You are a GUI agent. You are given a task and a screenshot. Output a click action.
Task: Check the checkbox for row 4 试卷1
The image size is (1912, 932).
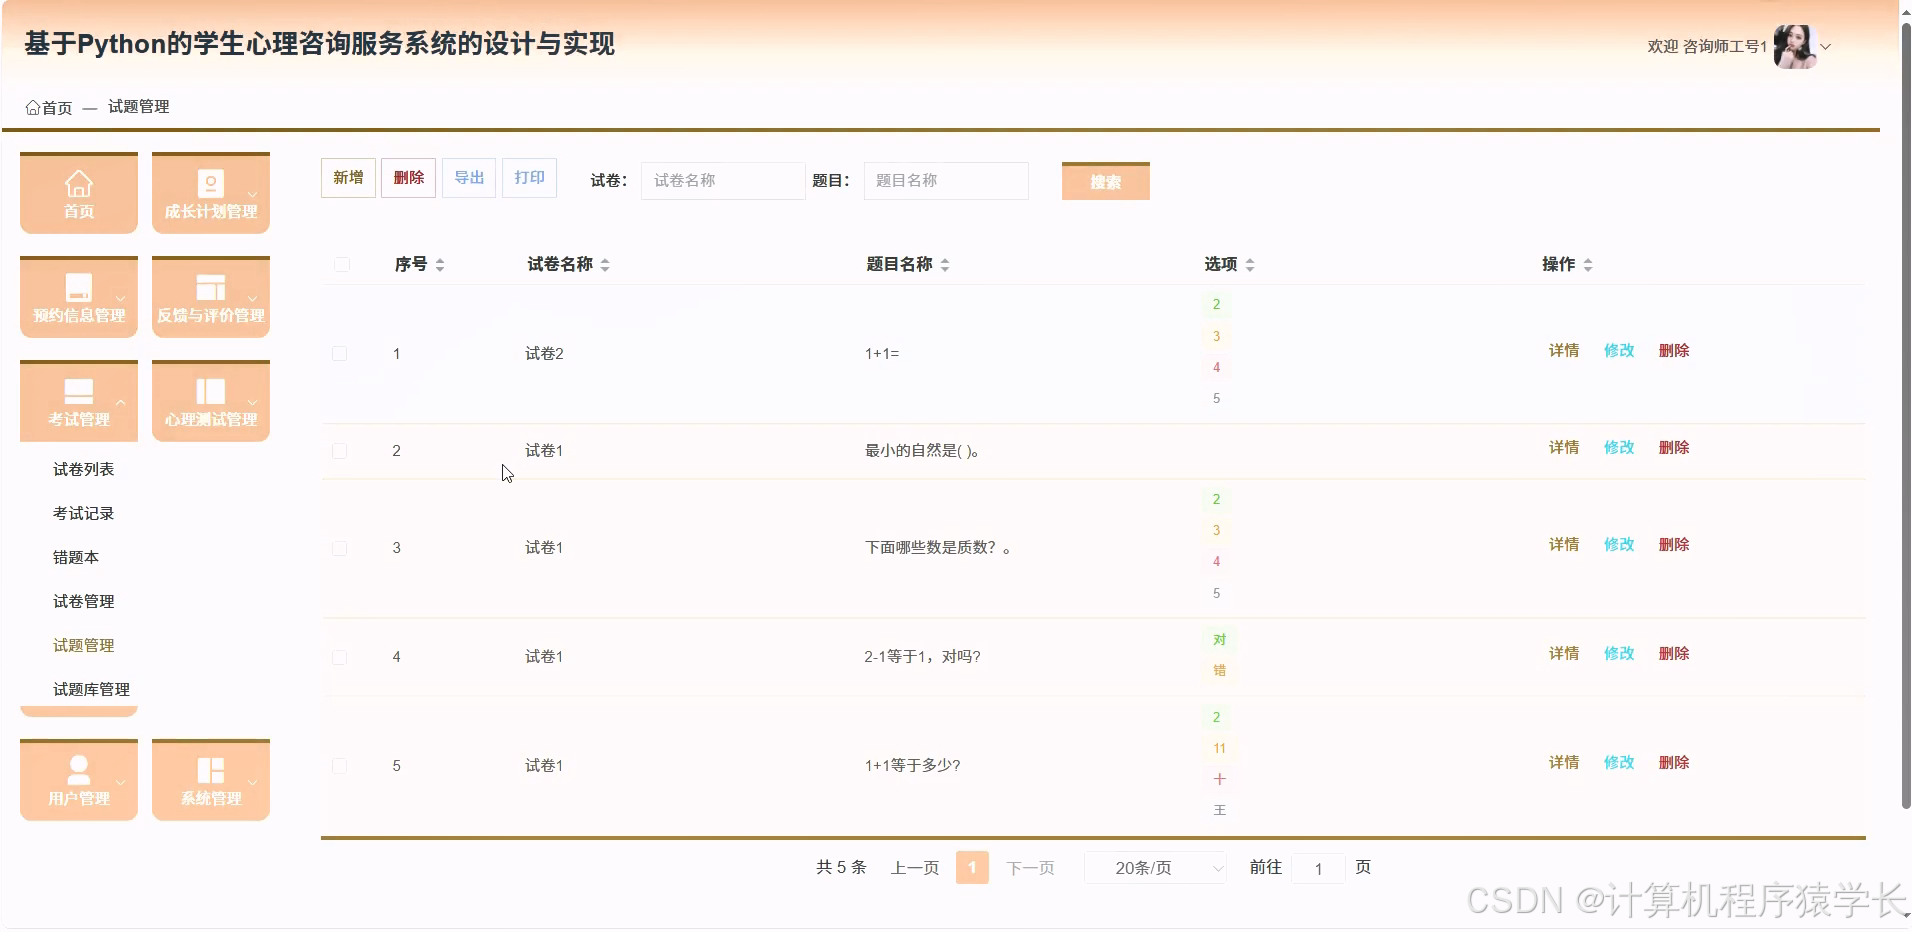[x=341, y=657]
